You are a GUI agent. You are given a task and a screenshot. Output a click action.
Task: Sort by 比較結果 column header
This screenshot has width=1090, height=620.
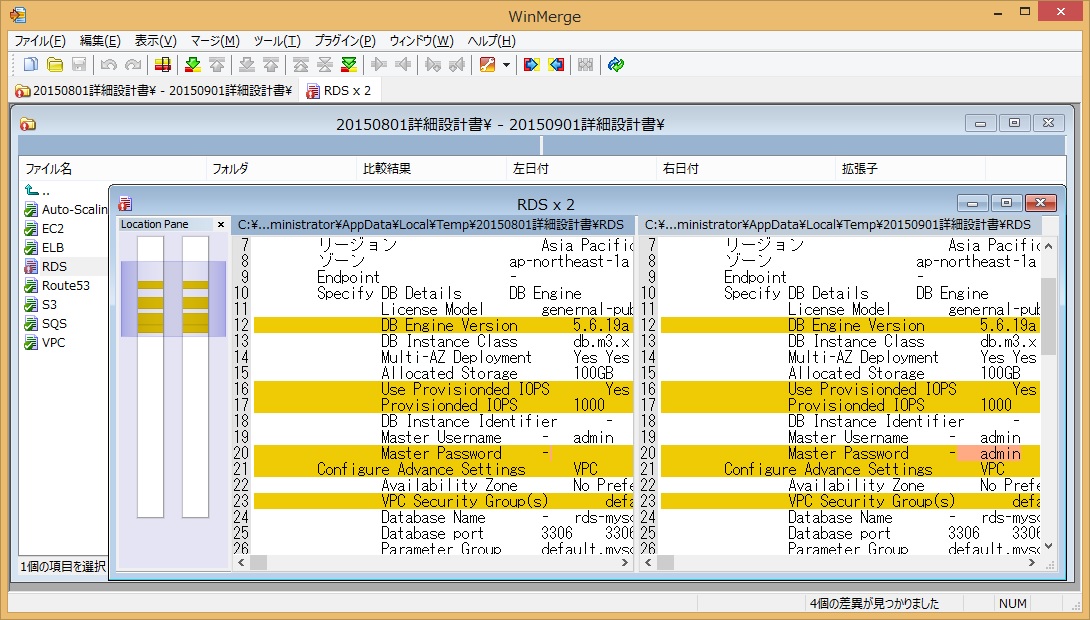[432, 168]
